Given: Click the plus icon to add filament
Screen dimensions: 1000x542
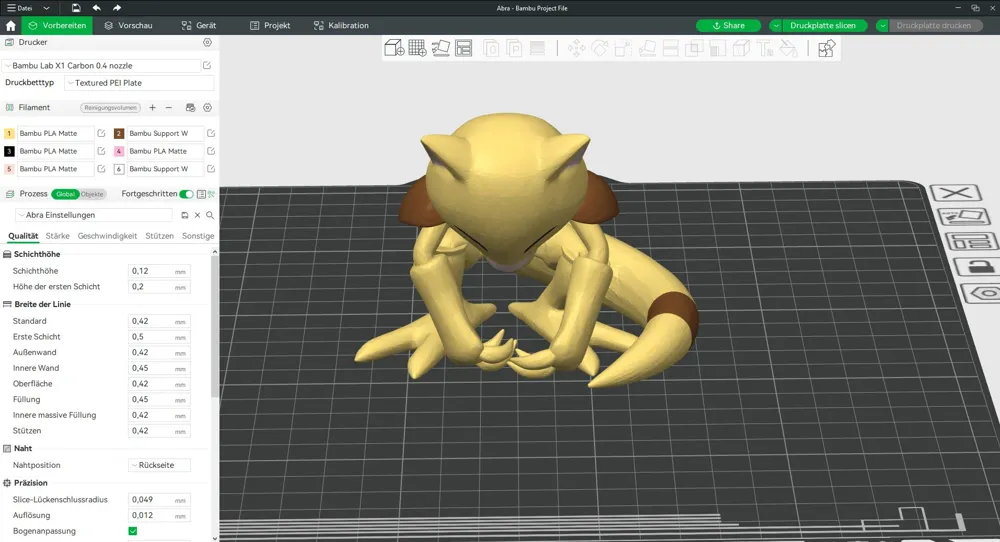Looking at the screenshot, I should (152, 108).
